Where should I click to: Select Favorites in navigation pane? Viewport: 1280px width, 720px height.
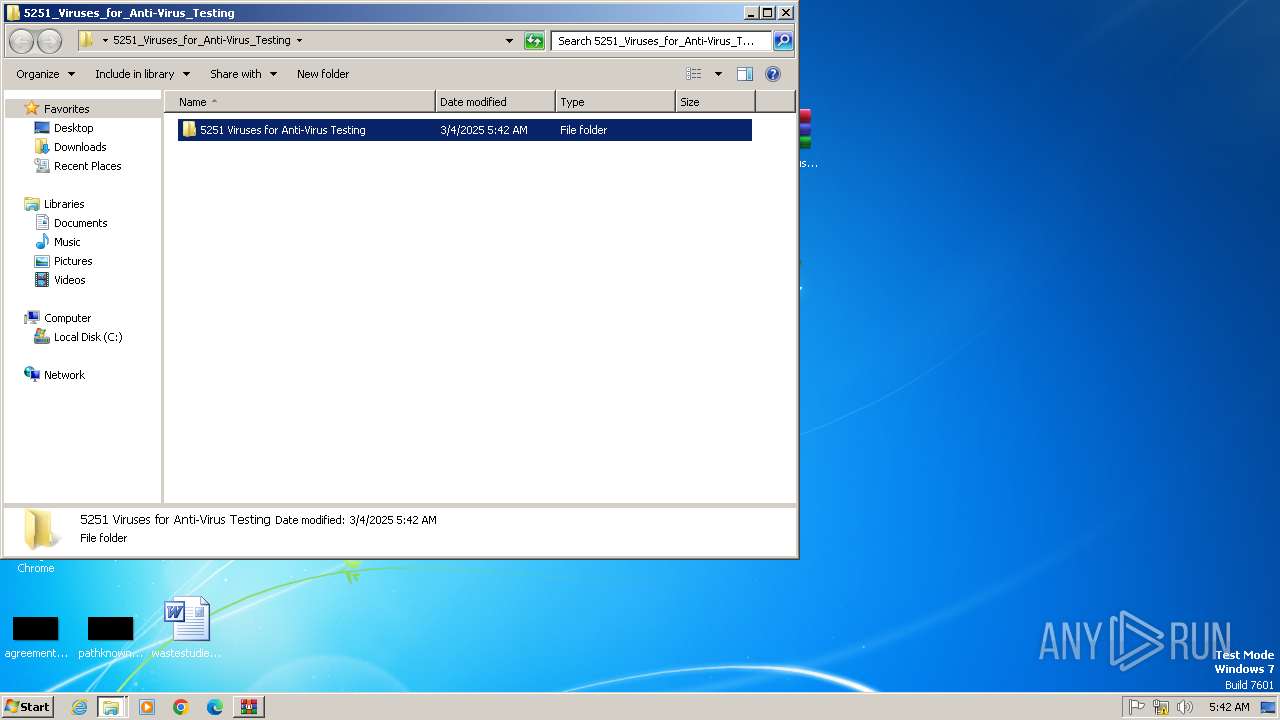[x=66, y=109]
